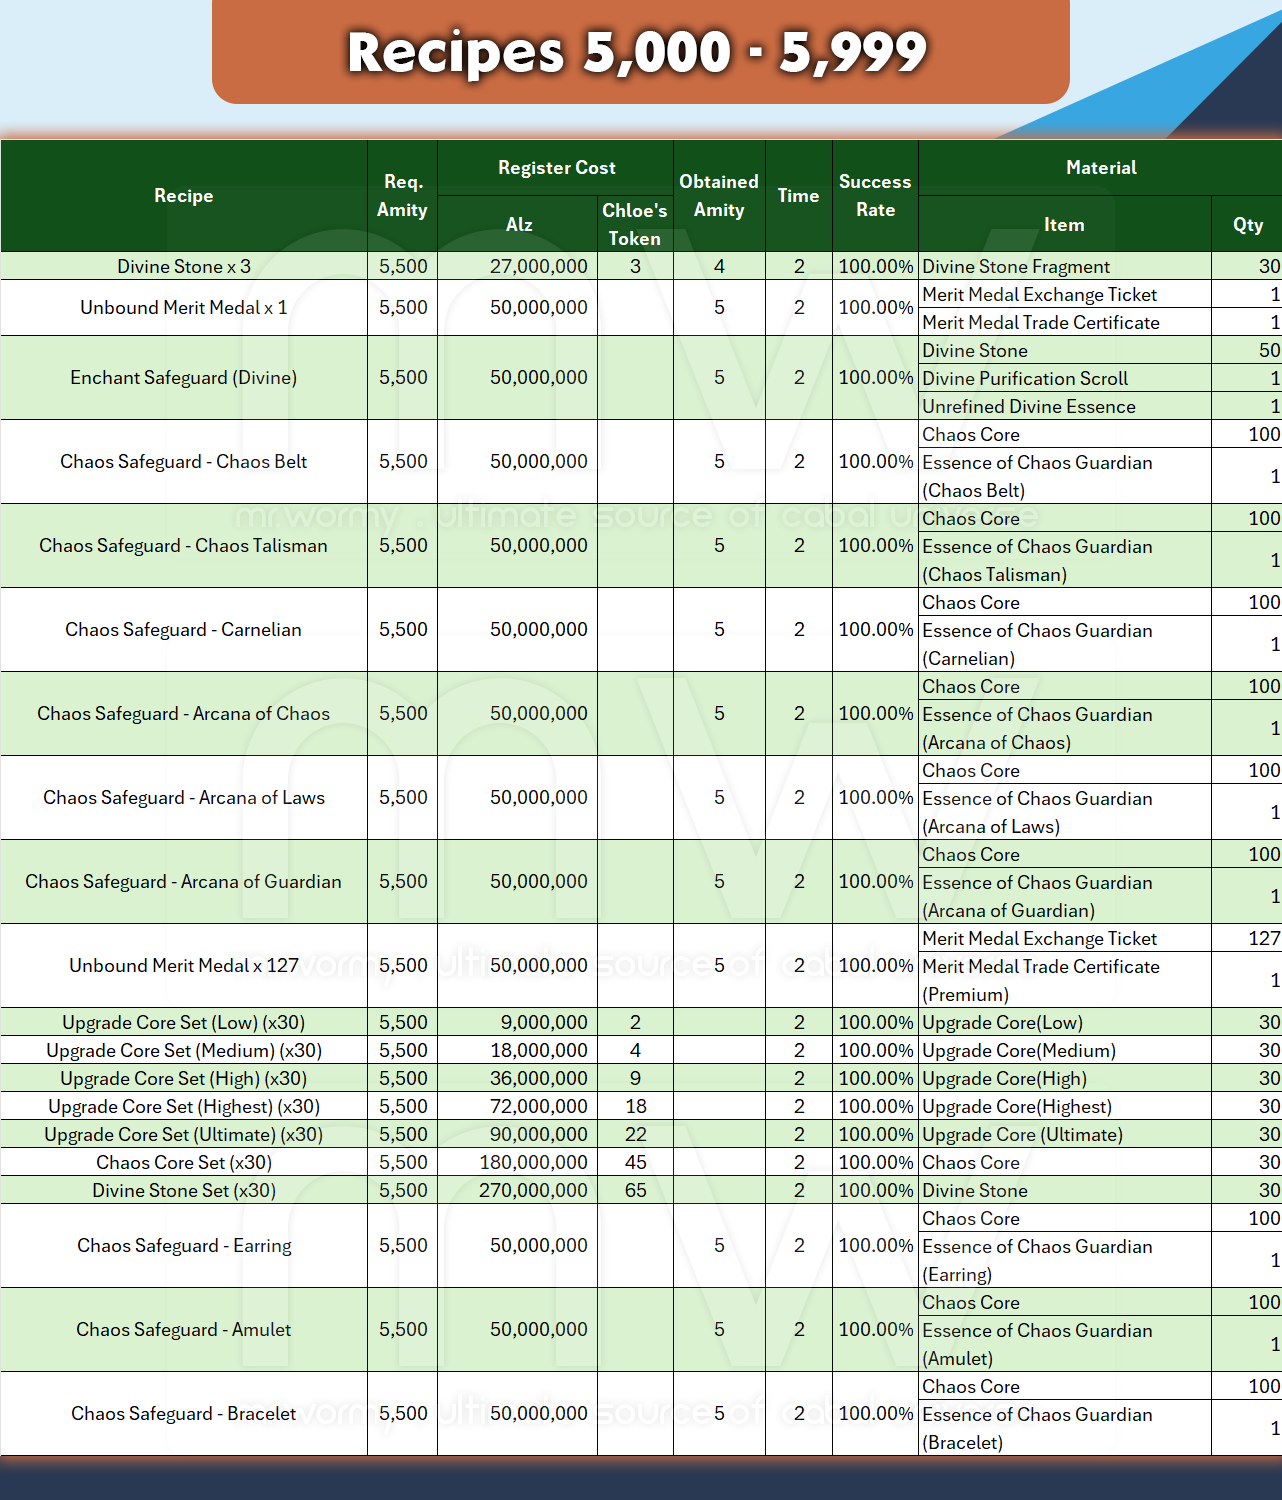Click the Success Rate column header

pos(875,196)
